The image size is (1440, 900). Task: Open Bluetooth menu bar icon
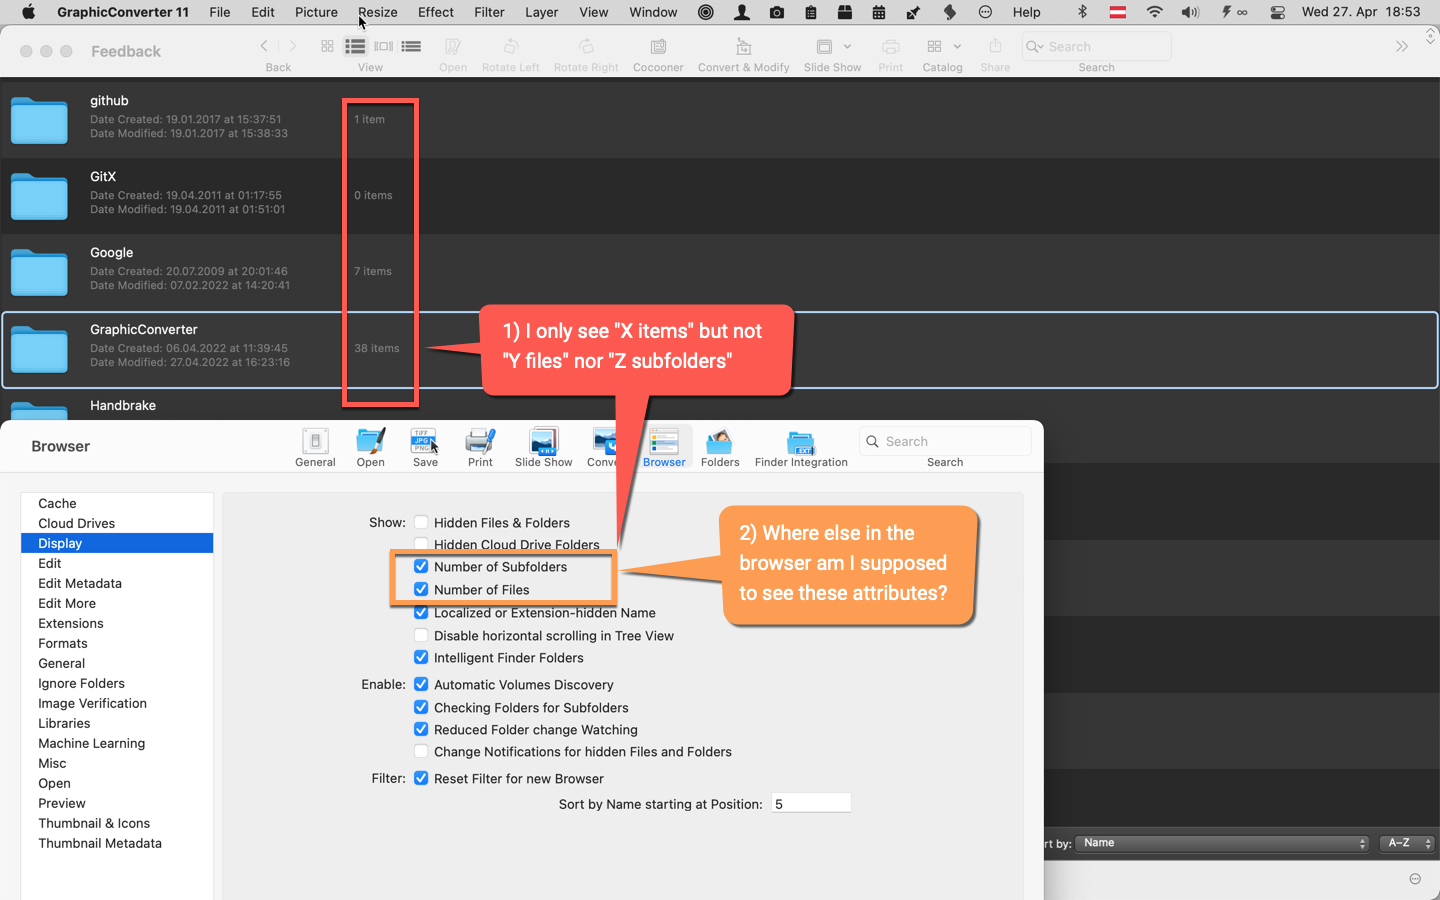tap(1082, 12)
